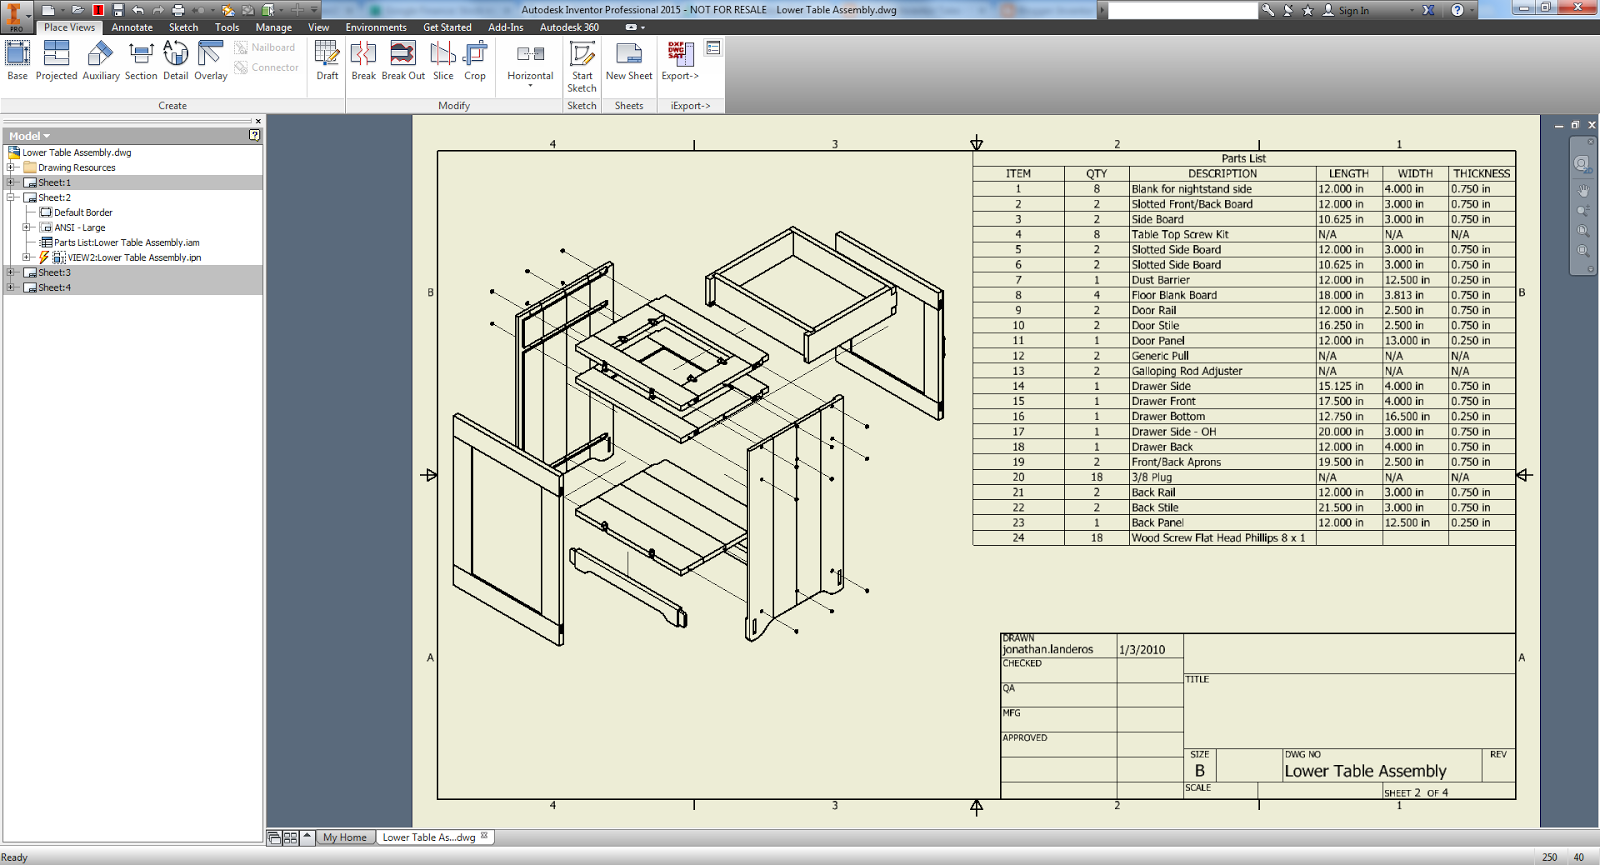Viewport: 1600px width, 865px height.
Task: Add a New Sheet
Action: point(629,61)
